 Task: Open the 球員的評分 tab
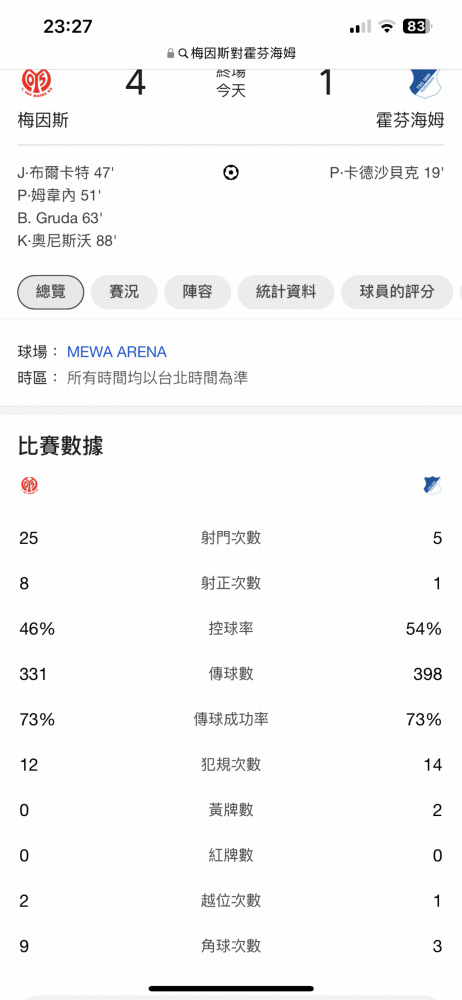coord(397,292)
